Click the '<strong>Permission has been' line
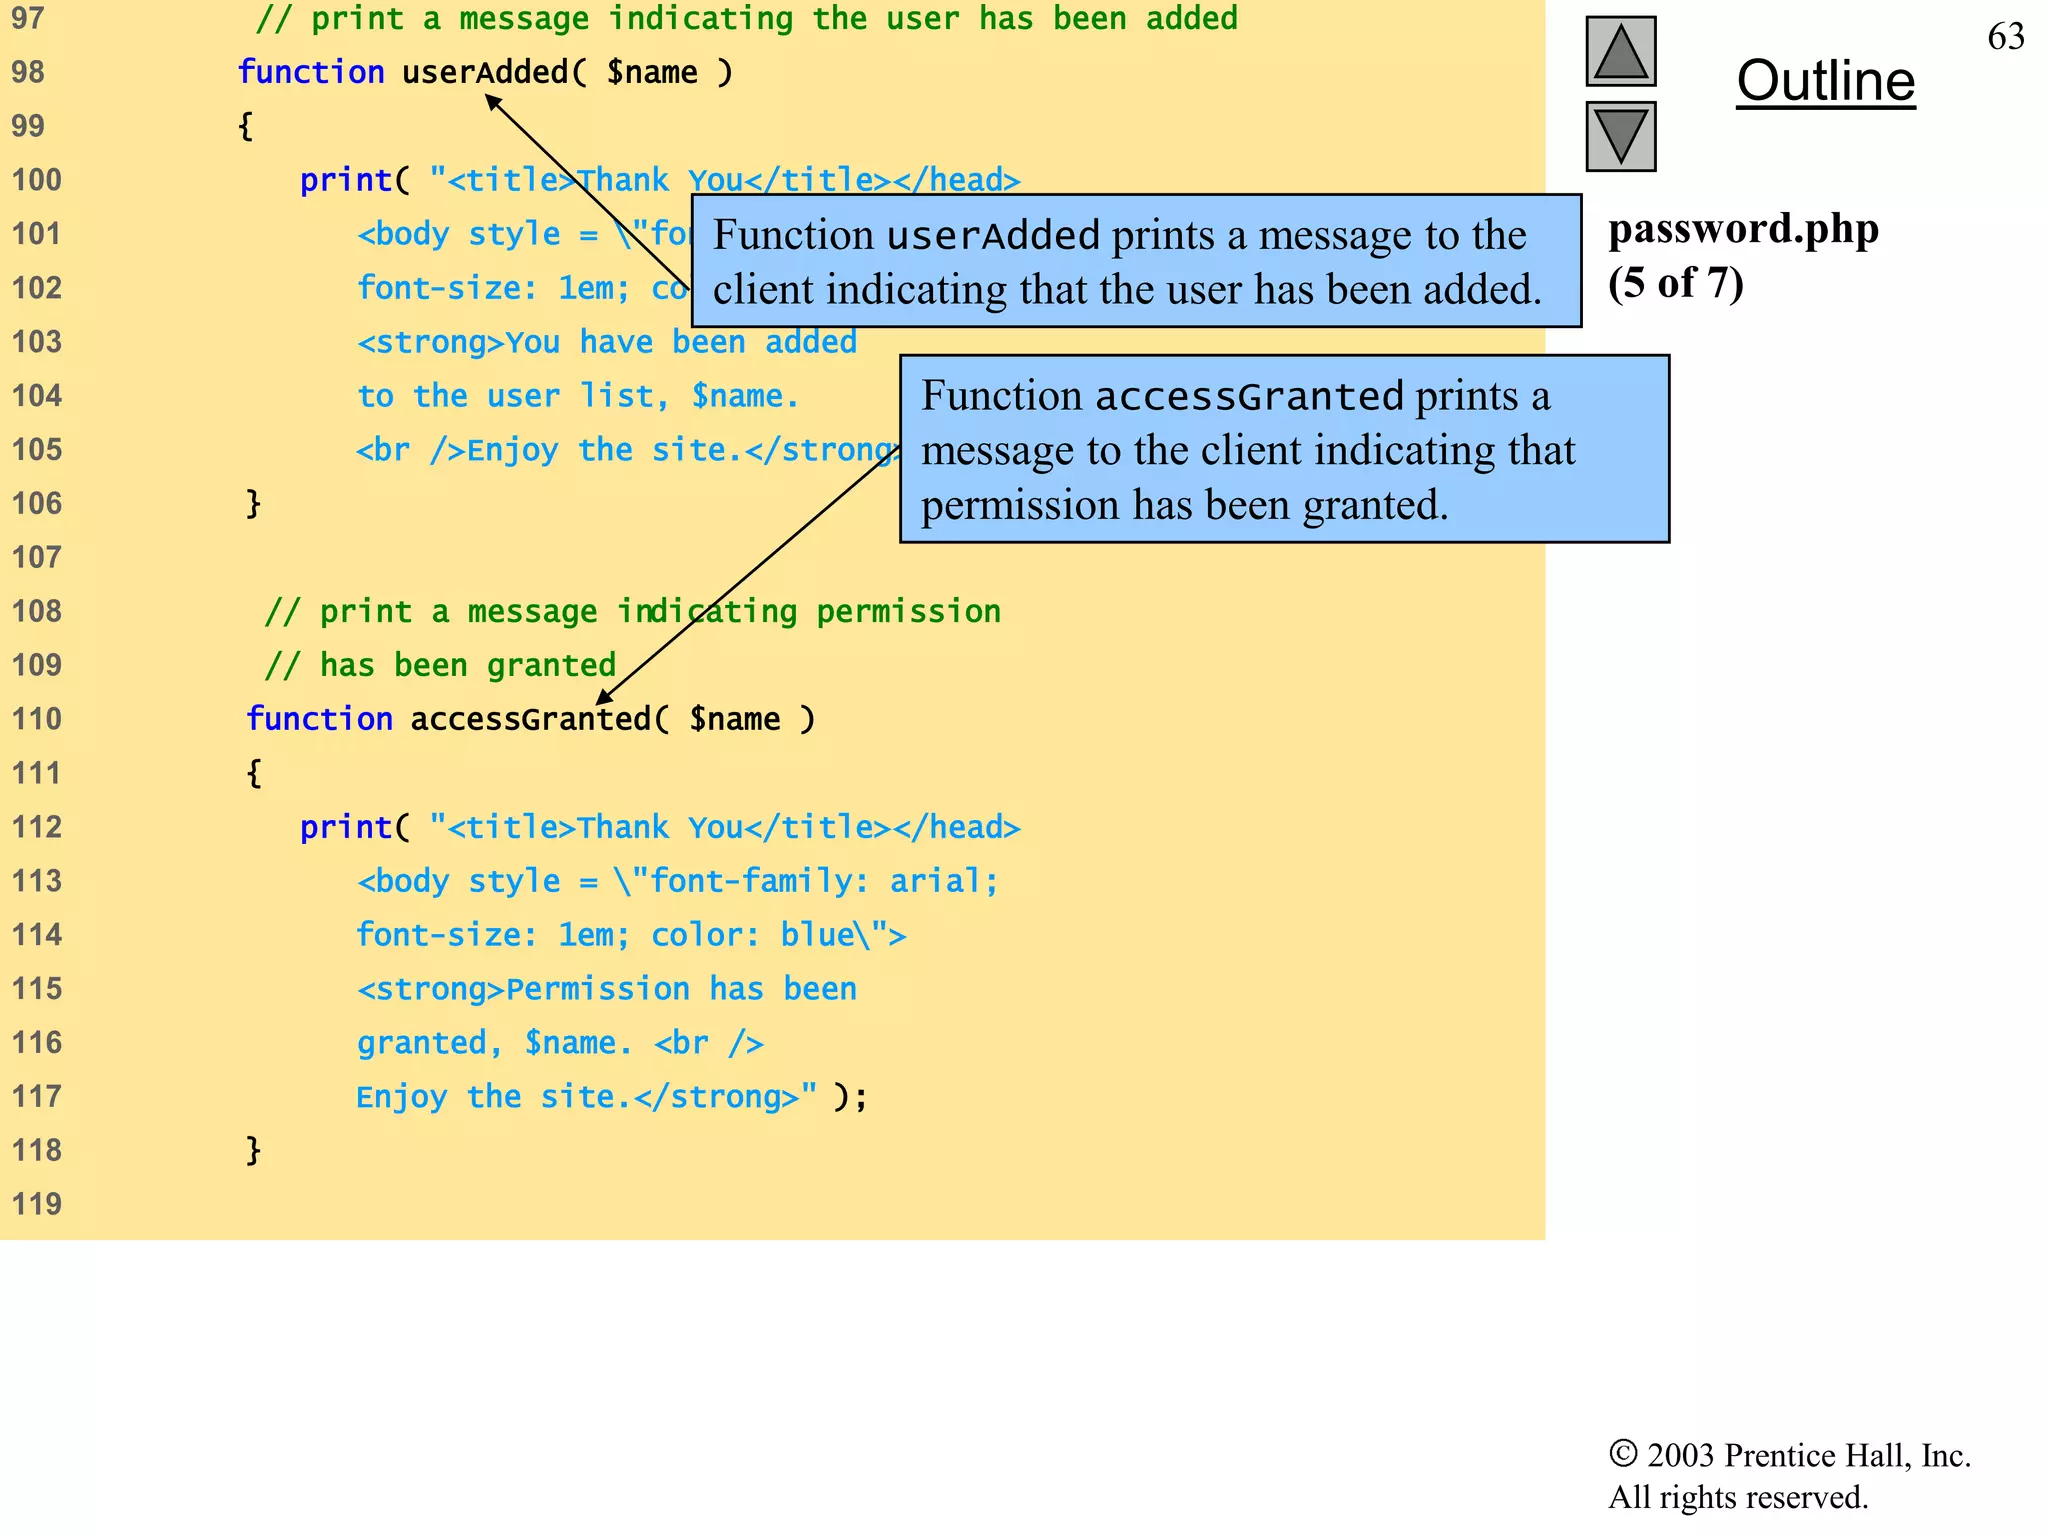 coord(606,989)
